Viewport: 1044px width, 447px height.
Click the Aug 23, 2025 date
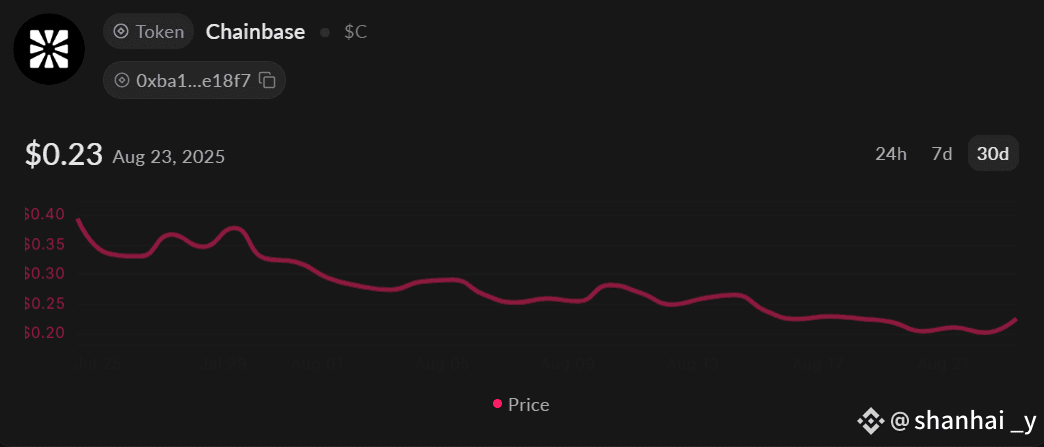[168, 157]
